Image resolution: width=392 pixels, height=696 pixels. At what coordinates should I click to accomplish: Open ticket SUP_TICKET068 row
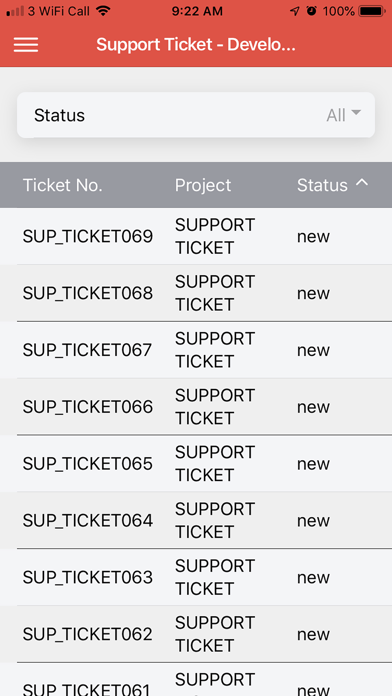click(196, 293)
